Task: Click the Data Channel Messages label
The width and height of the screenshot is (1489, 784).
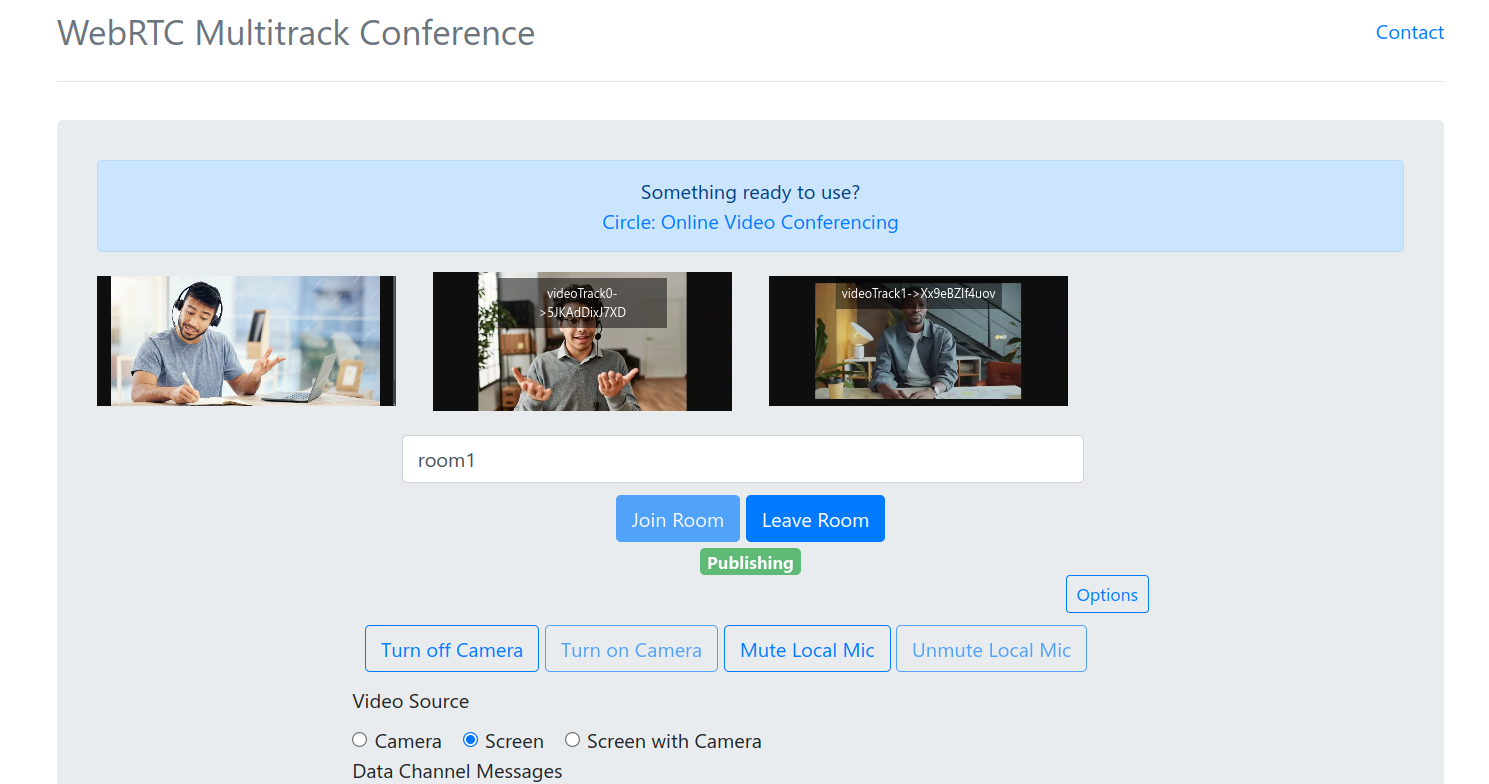Action: pos(457,771)
